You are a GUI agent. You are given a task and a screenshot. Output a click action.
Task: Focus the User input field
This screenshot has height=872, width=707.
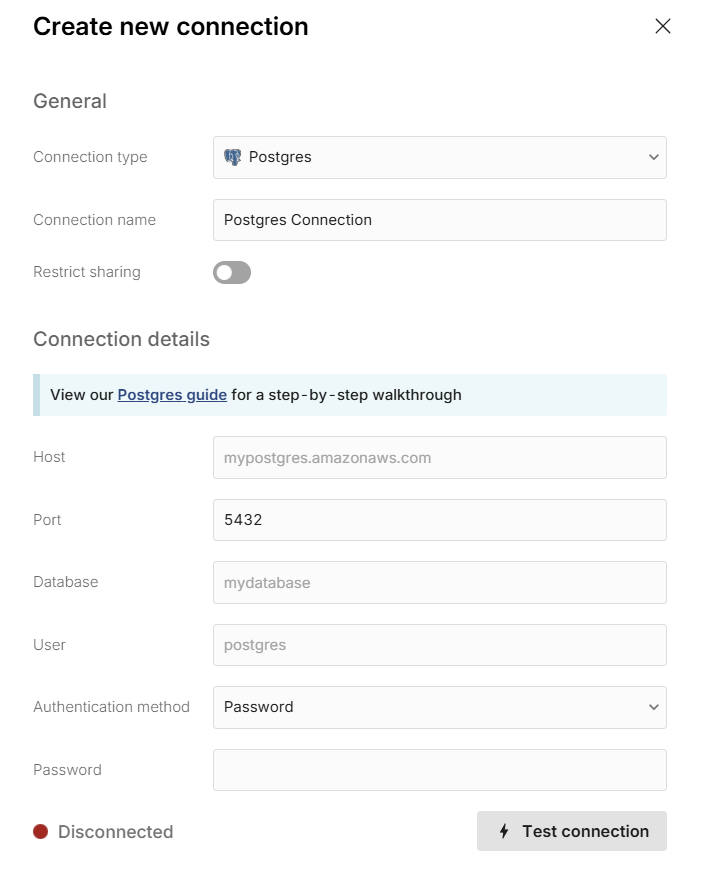tap(440, 645)
